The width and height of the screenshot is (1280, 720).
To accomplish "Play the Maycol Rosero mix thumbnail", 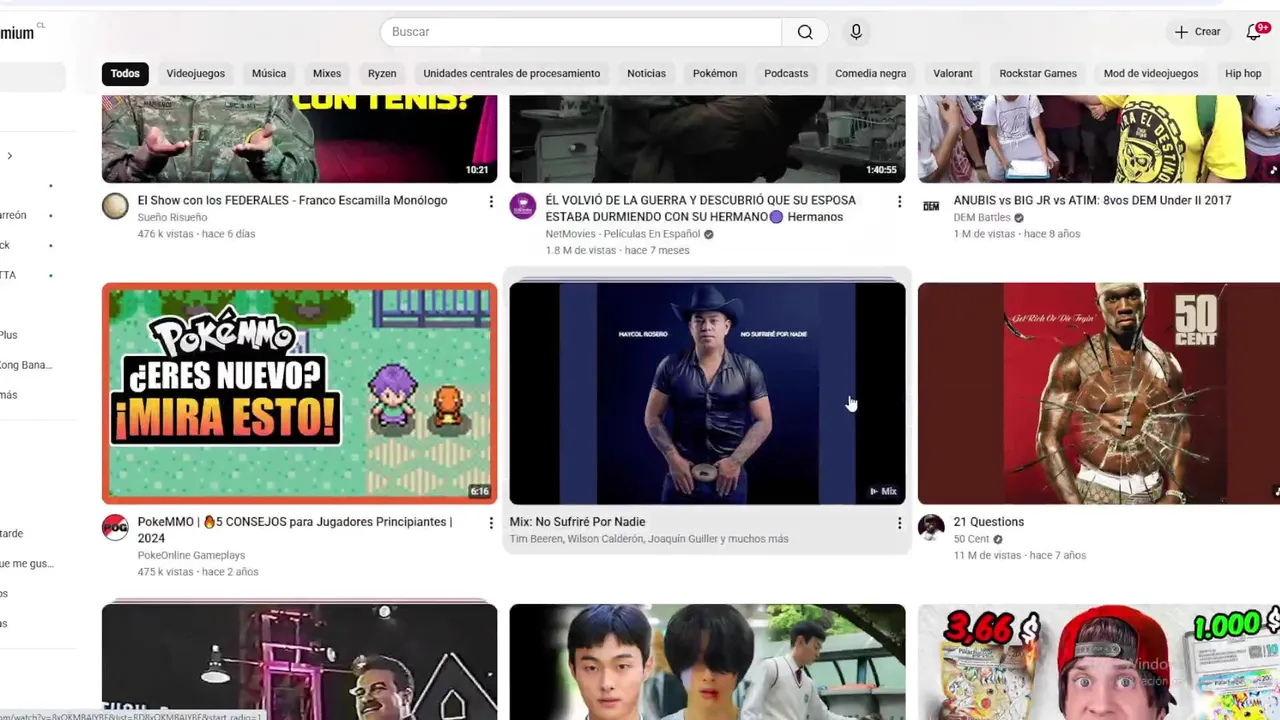I will [707, 393].
